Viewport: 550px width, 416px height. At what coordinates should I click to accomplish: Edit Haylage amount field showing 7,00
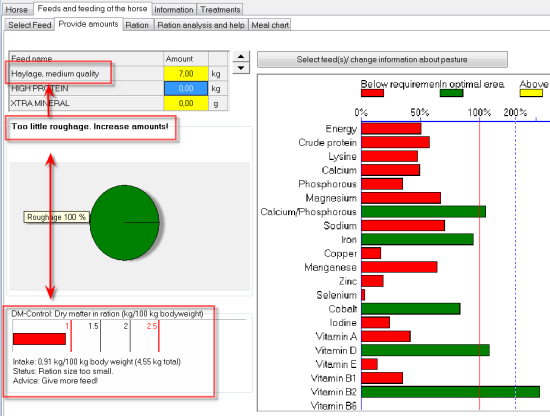coord(186,74)
